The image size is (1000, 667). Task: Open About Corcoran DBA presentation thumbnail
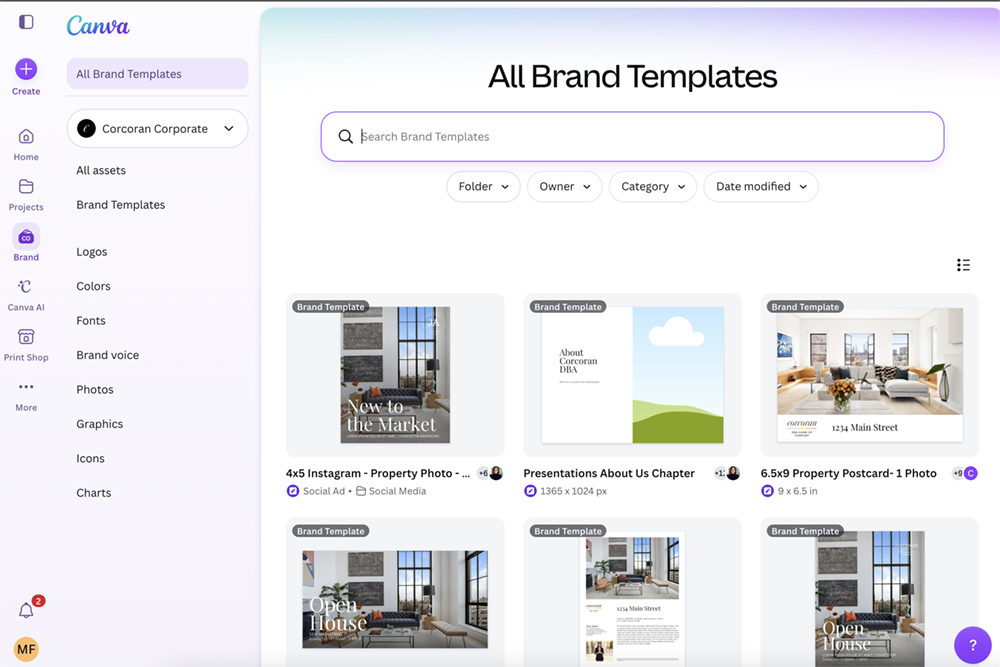pos(633,375)
